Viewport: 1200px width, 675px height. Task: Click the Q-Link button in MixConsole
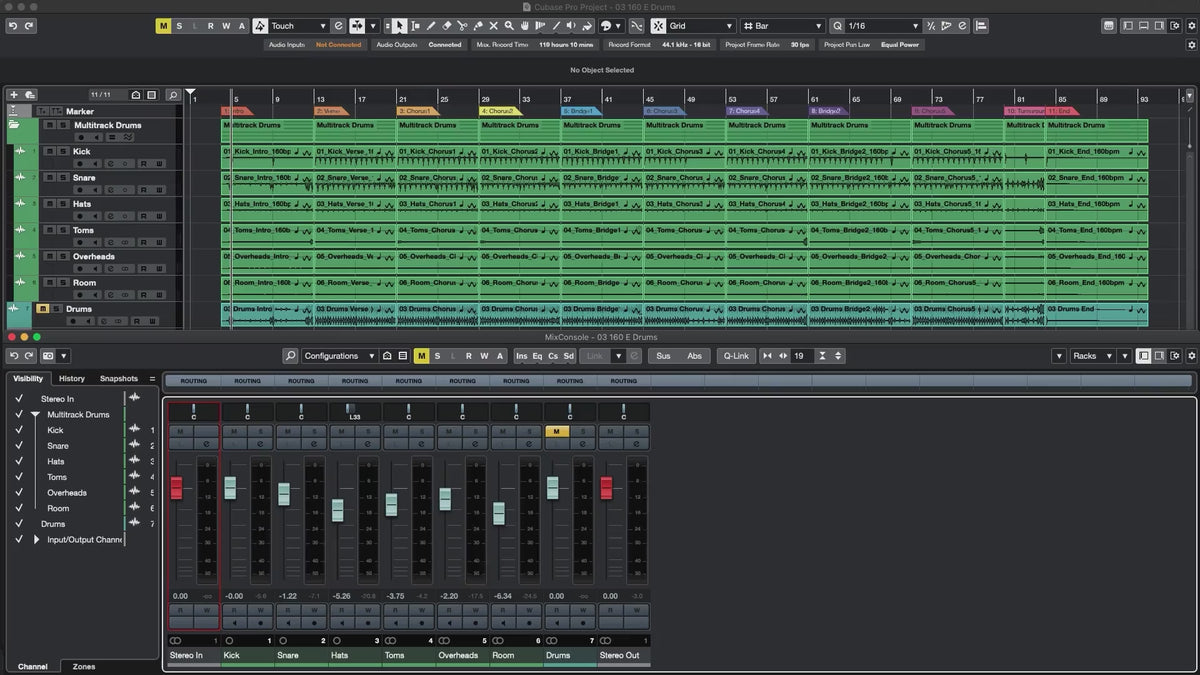(735, 356)
